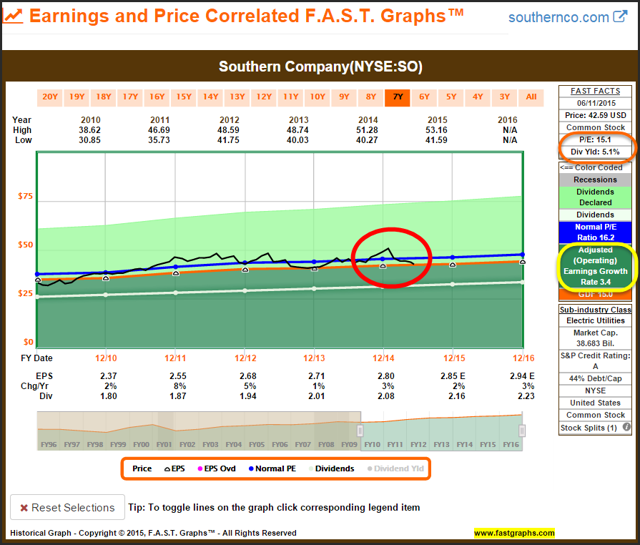640x545 pixels.
Task: Click the Reset Selections button
Action: (67, 507)
